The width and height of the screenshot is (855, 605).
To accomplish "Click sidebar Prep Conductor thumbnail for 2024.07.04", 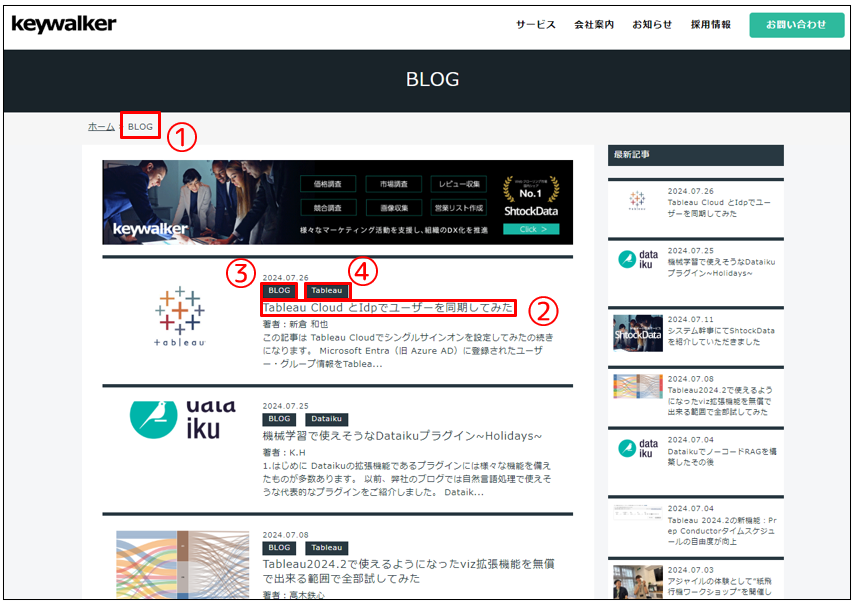I will click(637, 512).
